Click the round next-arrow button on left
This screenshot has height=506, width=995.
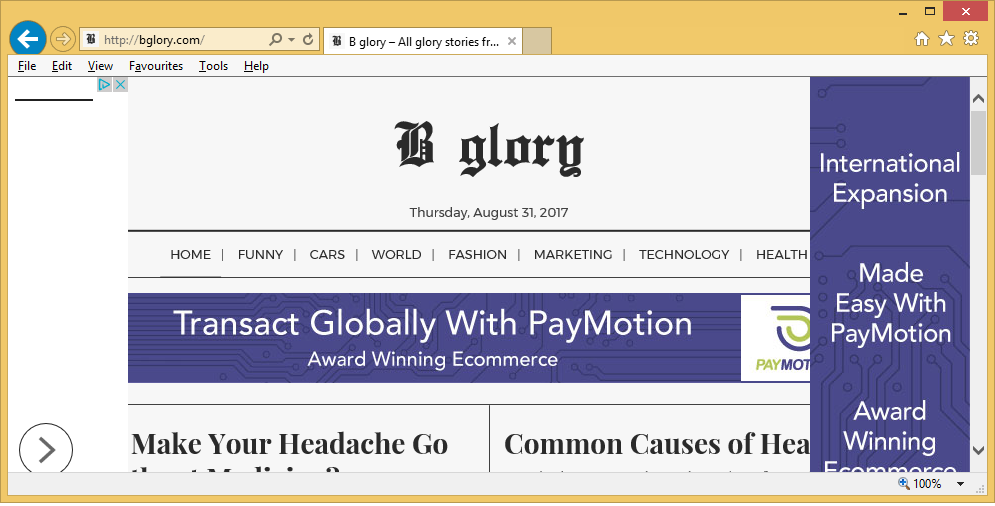46,450
